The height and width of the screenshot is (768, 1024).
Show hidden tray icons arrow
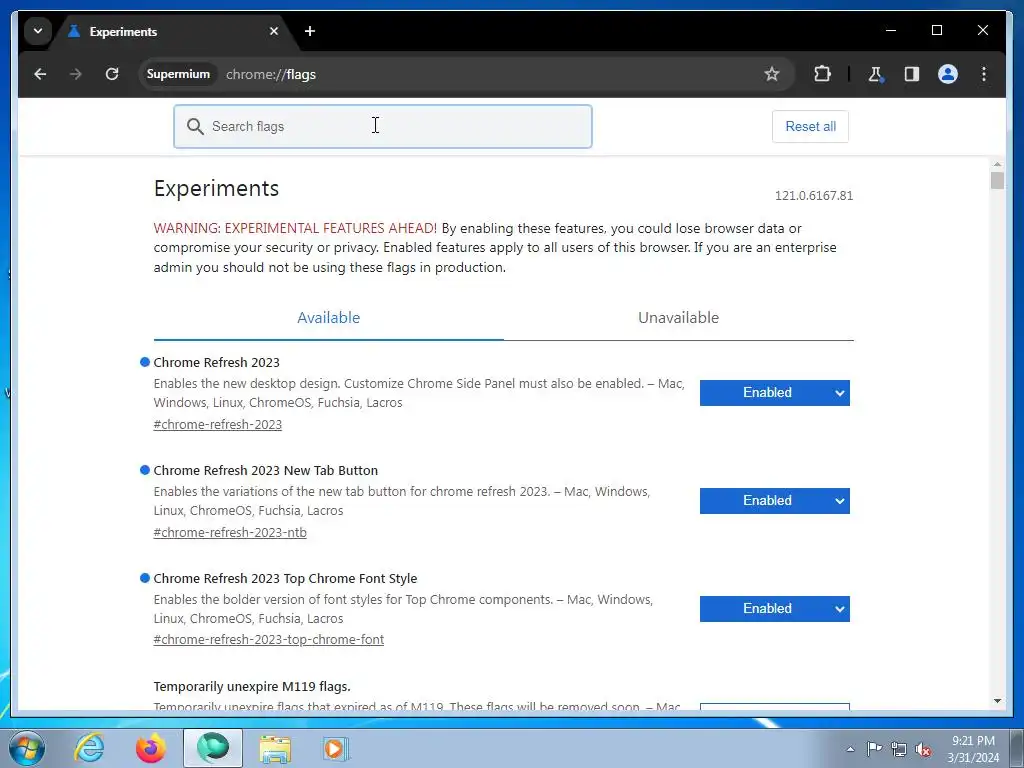click(850, 749)
